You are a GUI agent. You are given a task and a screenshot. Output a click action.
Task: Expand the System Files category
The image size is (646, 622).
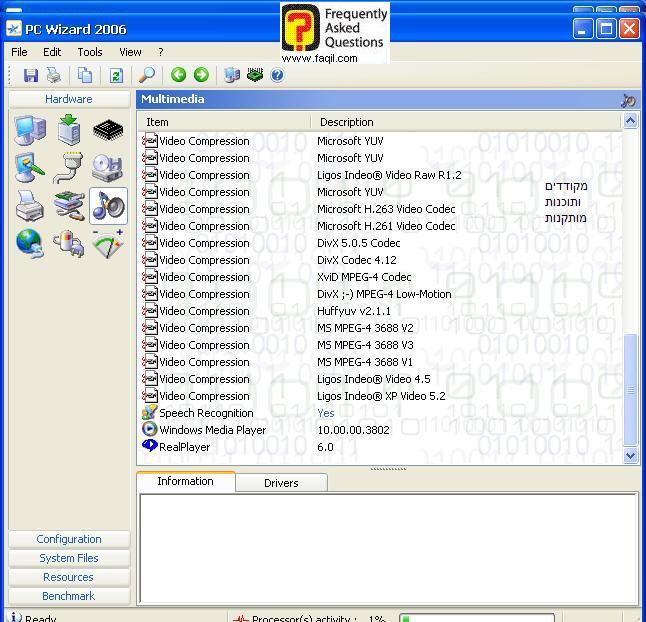pos(69,558)
